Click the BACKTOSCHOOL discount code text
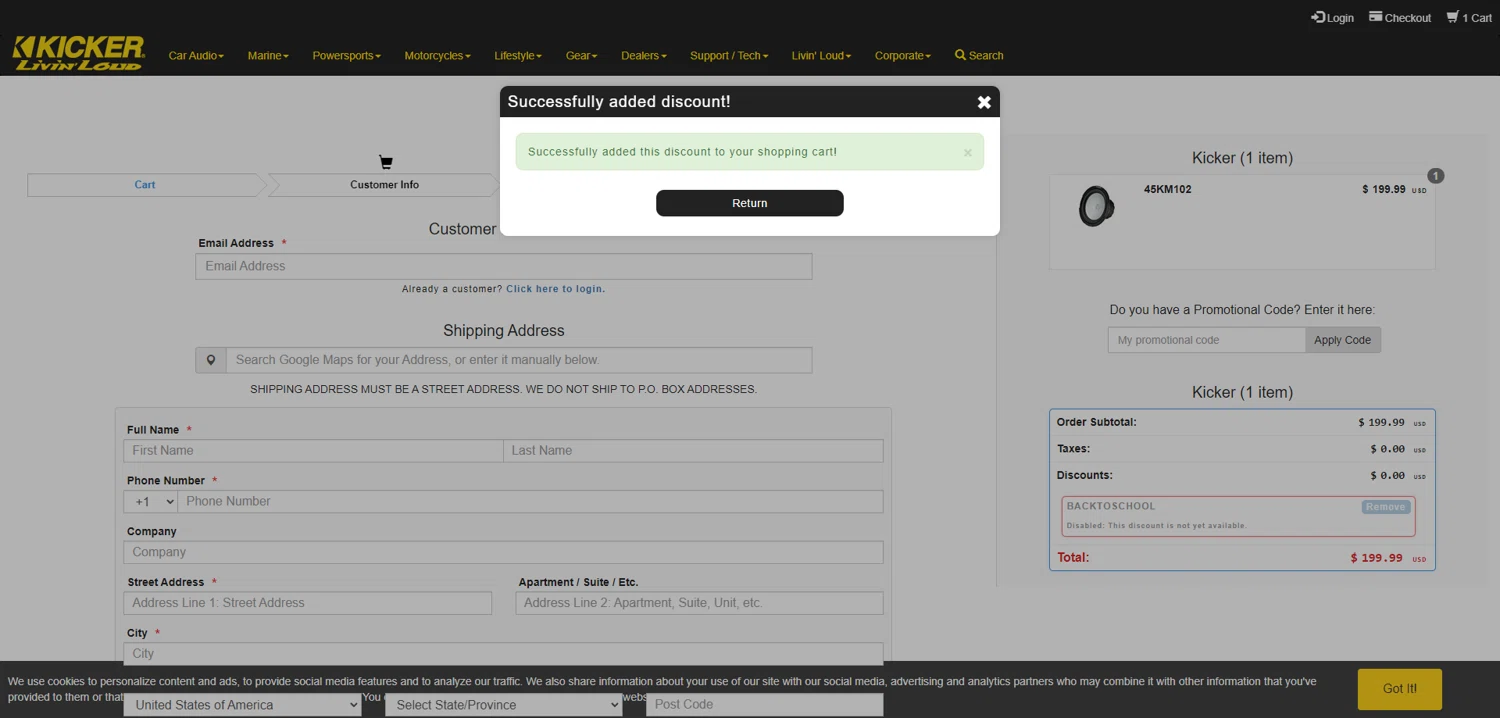The height and width of the screenshot is (718, 1500). (x=1111, y=507)
